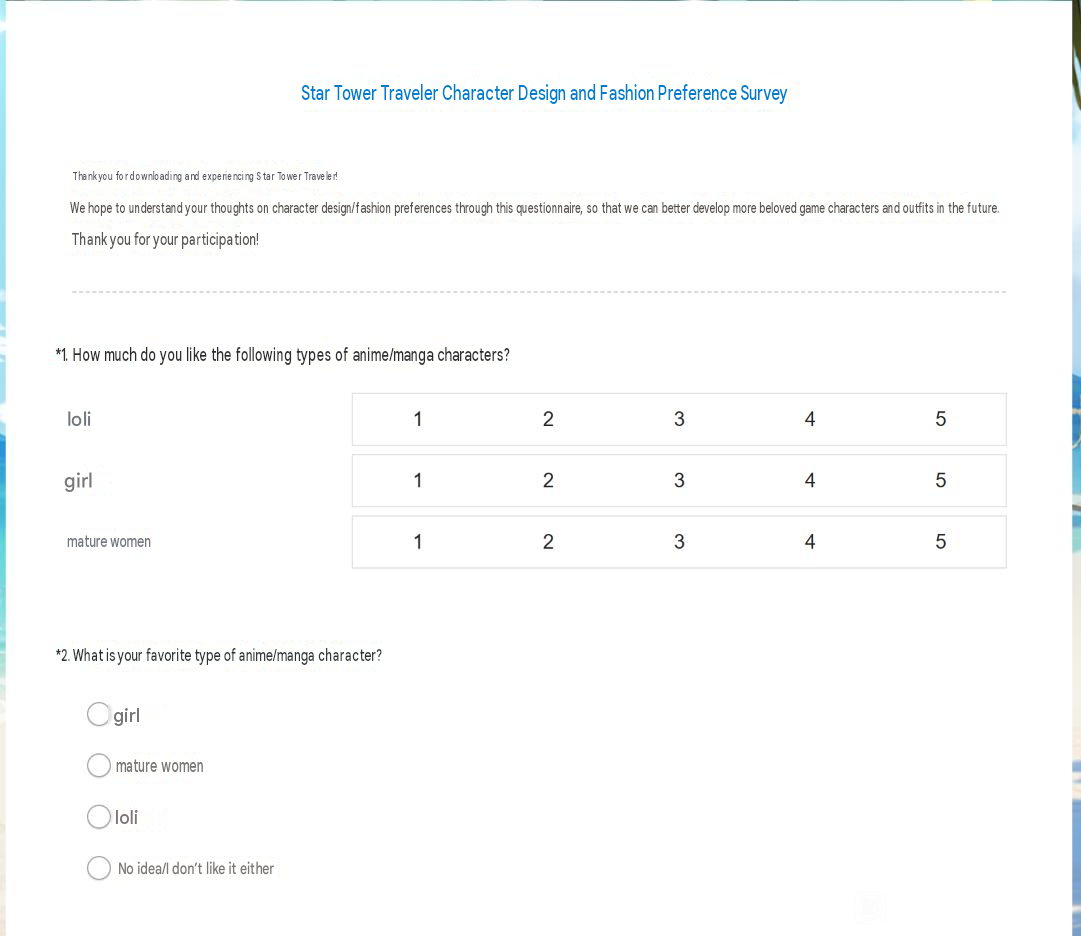Screen dimensions: 1081x936
Task: Give girl characters a rating of 4
Action: (810, 480)
